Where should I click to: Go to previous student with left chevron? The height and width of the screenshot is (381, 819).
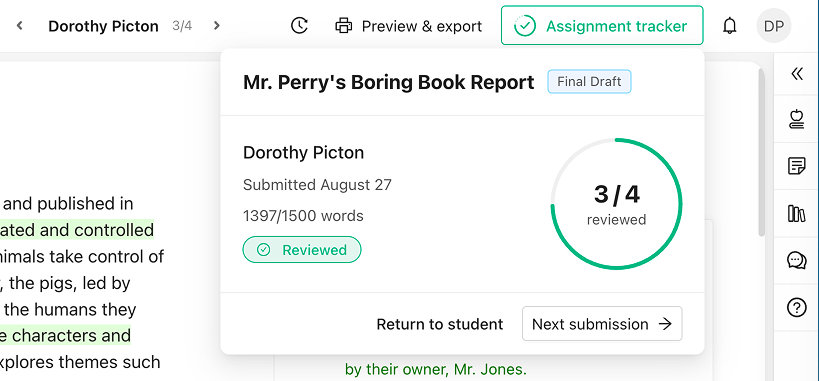click(19, 26)
